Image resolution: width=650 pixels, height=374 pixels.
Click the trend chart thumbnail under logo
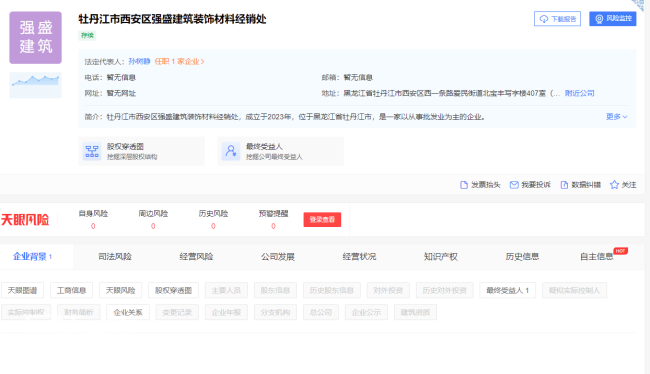click(36, 85)
